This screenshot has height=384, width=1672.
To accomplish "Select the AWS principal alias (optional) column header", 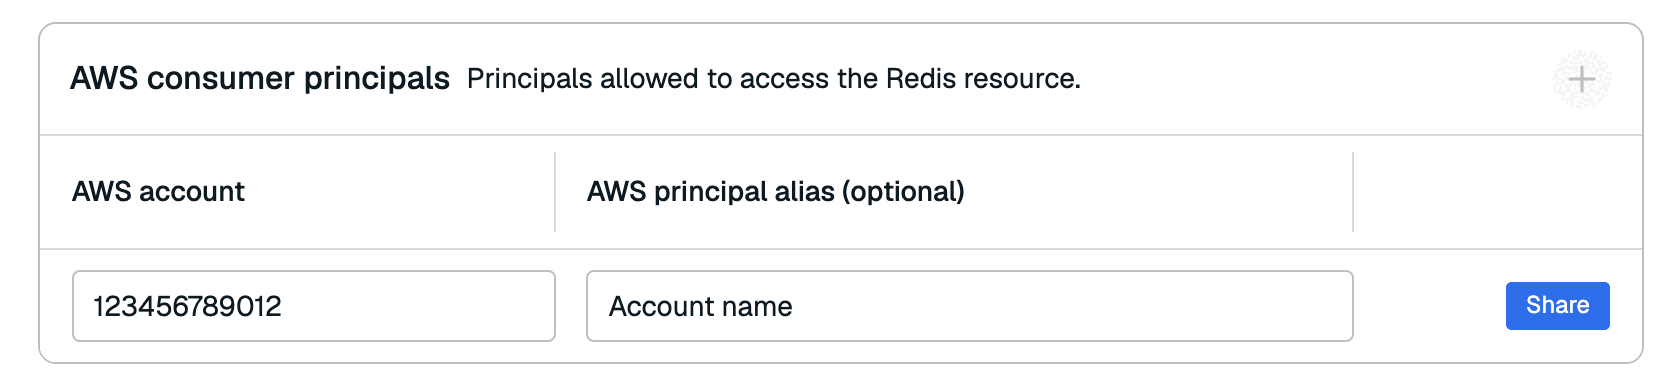I will (776, 192).
